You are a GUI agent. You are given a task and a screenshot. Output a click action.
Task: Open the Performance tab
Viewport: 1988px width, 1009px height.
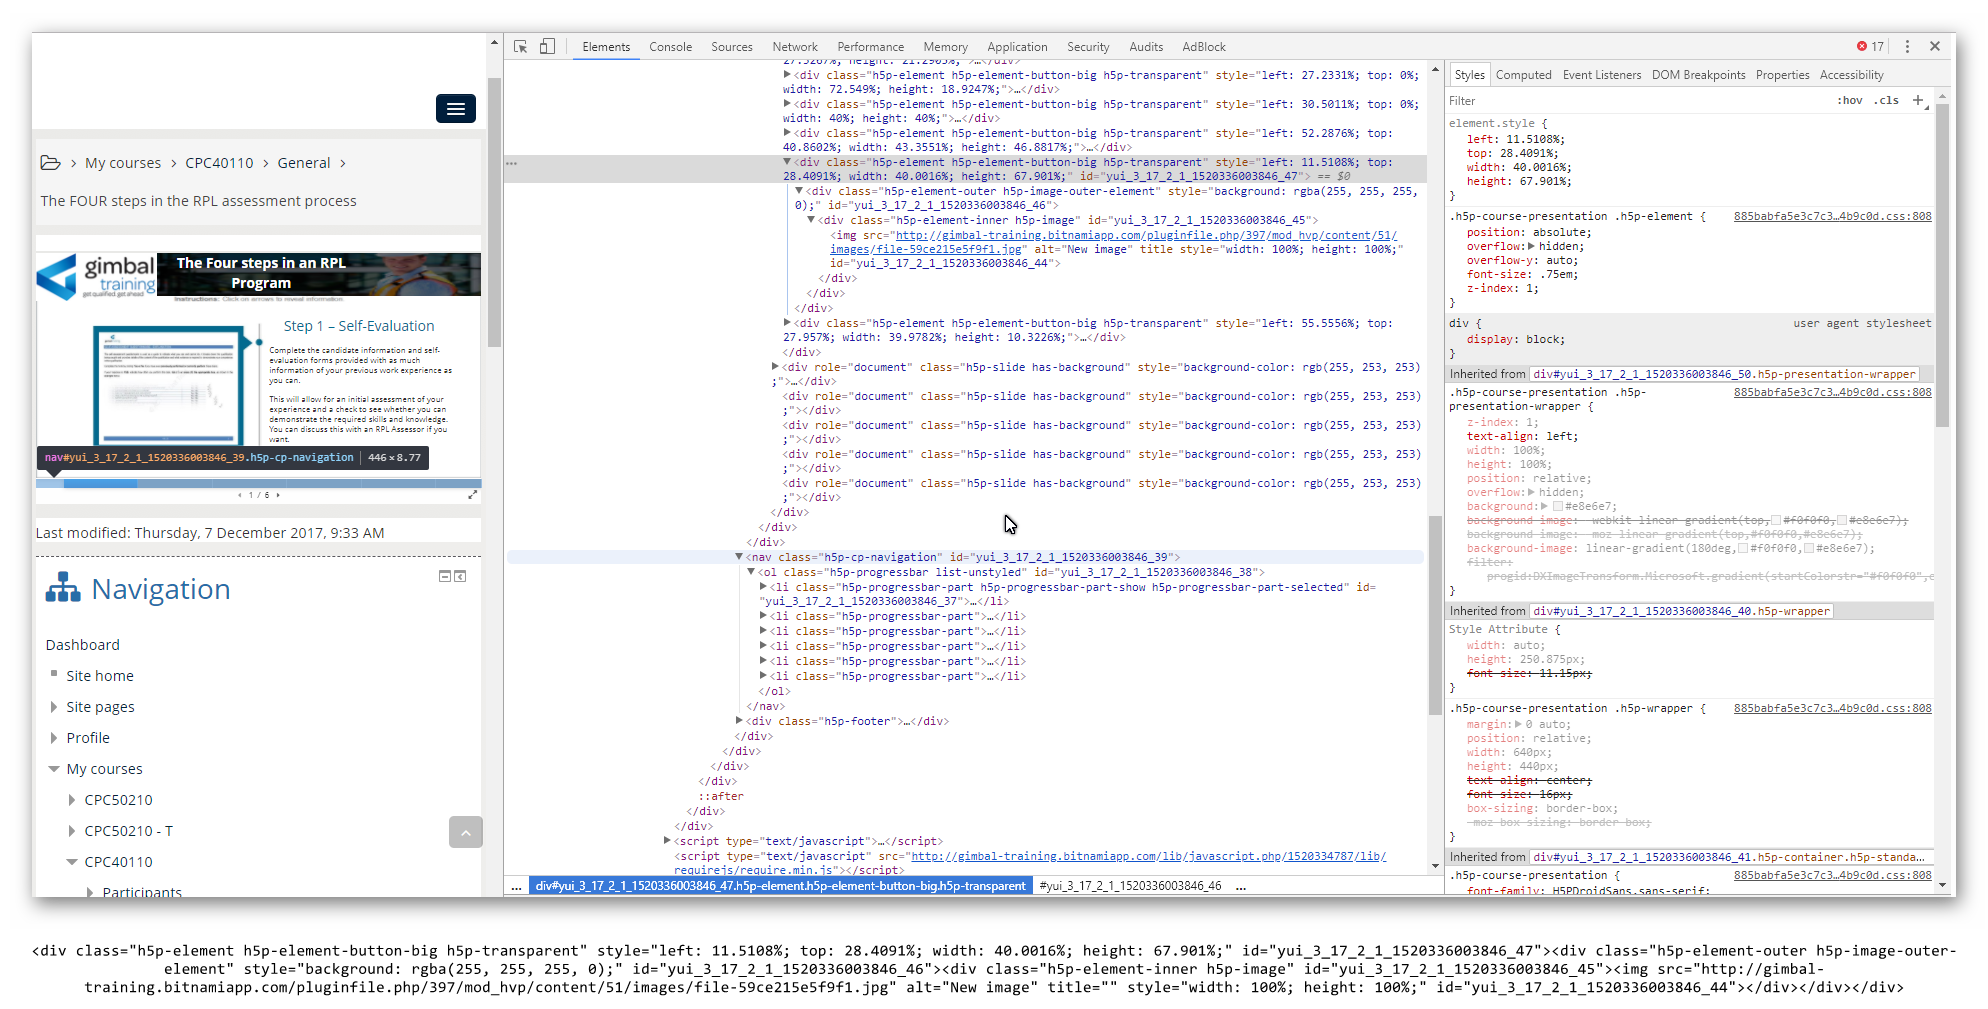tap(870, 47)
